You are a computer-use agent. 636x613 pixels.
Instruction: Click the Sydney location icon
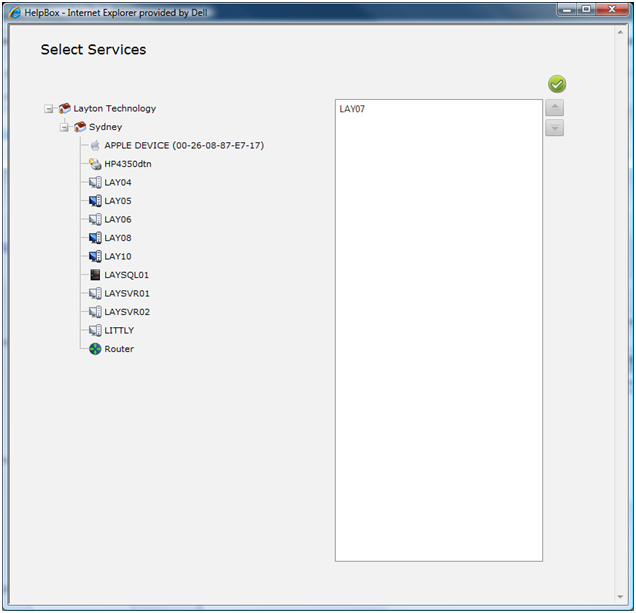click(80, 127)
